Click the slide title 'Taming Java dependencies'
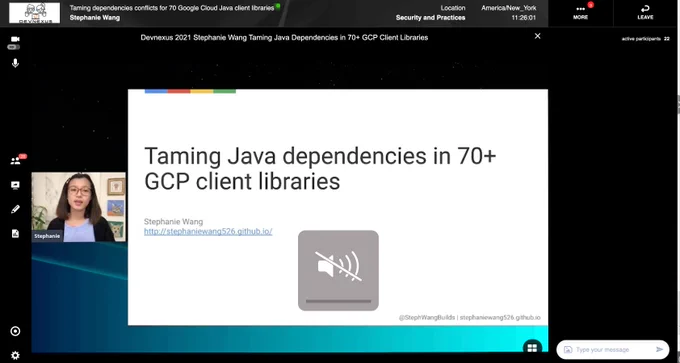 320,168
